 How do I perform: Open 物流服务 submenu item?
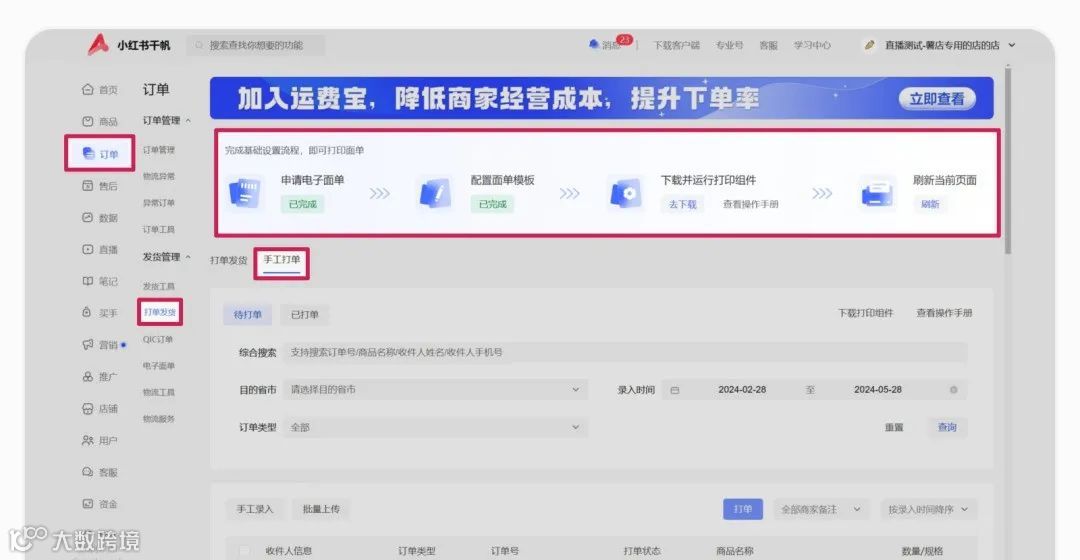[x=159, y=419]
